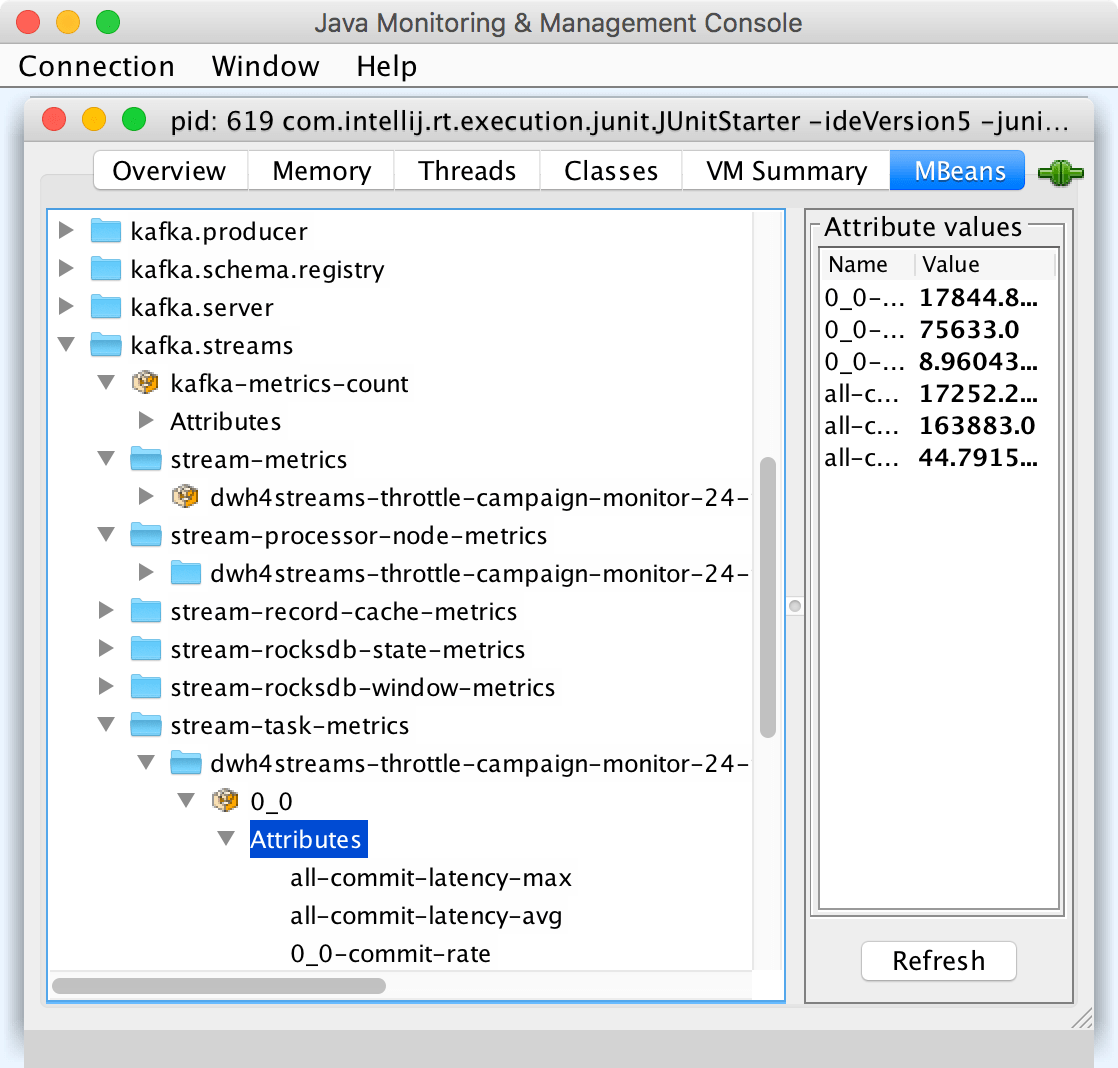The height and width of the screenshot is (1068, 1118).
Task: Open the Window menu
Action: click(265, 66)
